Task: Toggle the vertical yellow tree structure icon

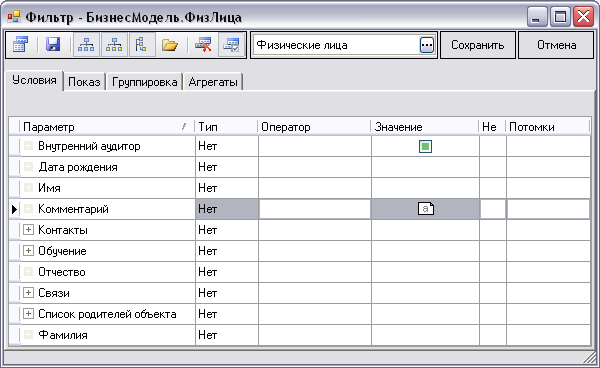Action: coord(141,45)
